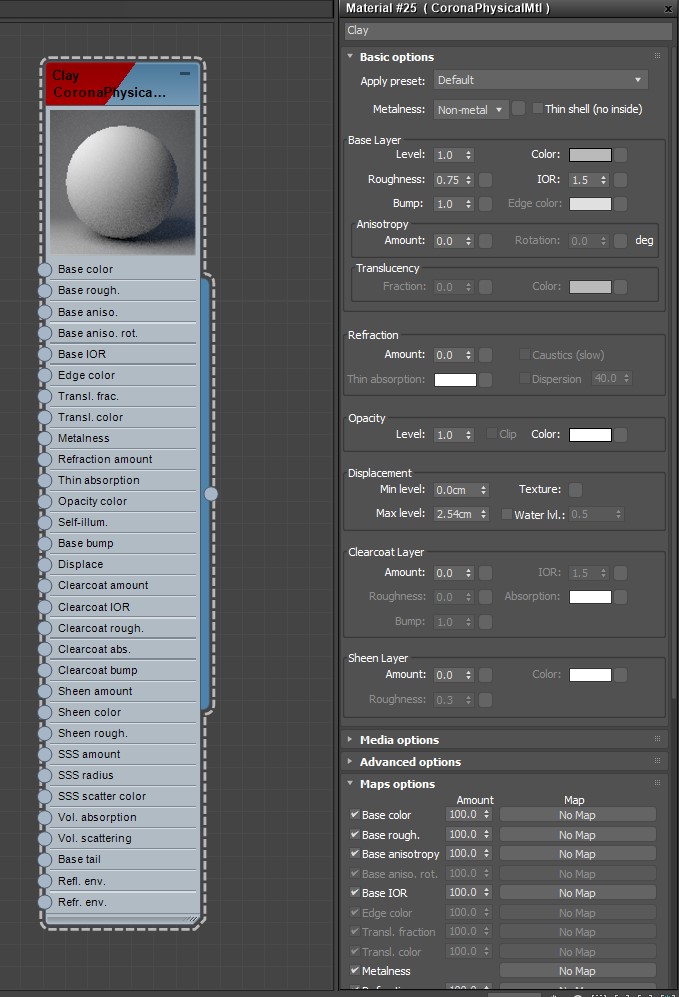The width and height of the screenshot is (679, 997).
Task: Toggle the Opacity Clip checkbox
Action: pos(492,434)
